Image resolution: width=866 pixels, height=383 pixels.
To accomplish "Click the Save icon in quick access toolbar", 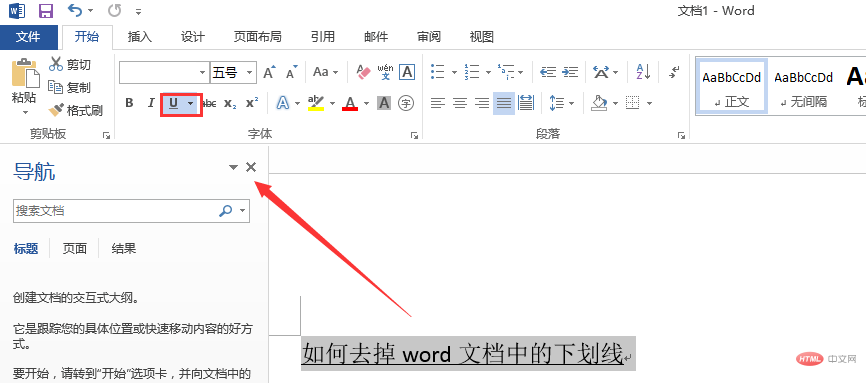I will 46,11.
